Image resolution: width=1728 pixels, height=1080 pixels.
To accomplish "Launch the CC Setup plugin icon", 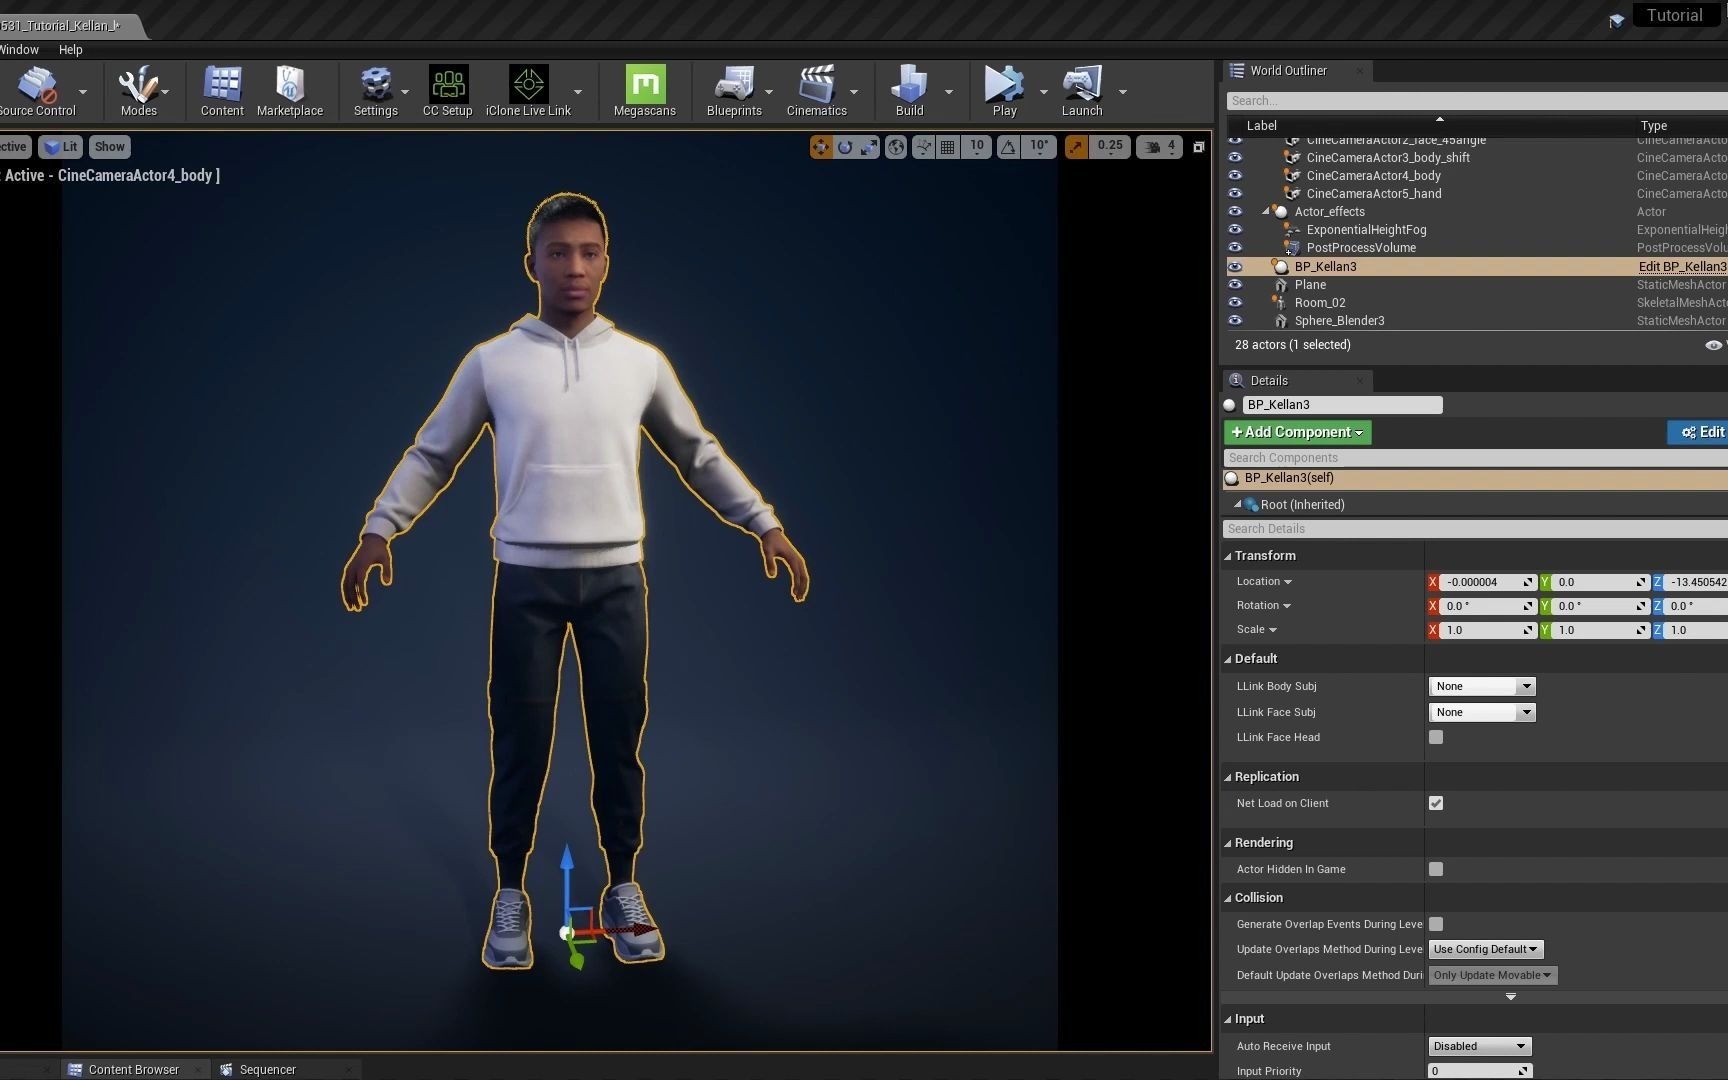I will pyautogui.click(x=447, y=91).
